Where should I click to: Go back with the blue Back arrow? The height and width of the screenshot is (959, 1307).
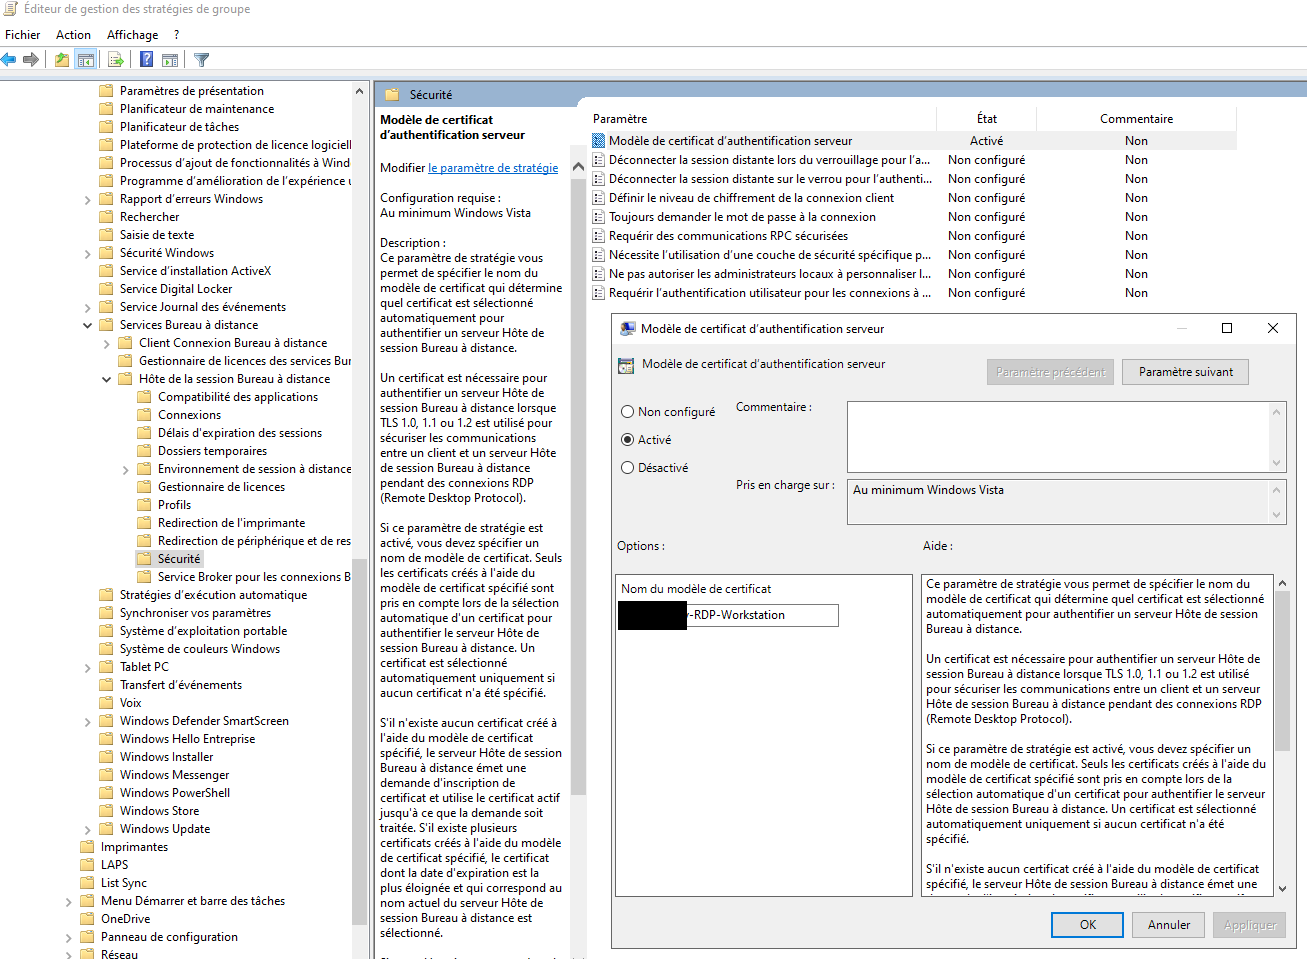tap(9, 60)
